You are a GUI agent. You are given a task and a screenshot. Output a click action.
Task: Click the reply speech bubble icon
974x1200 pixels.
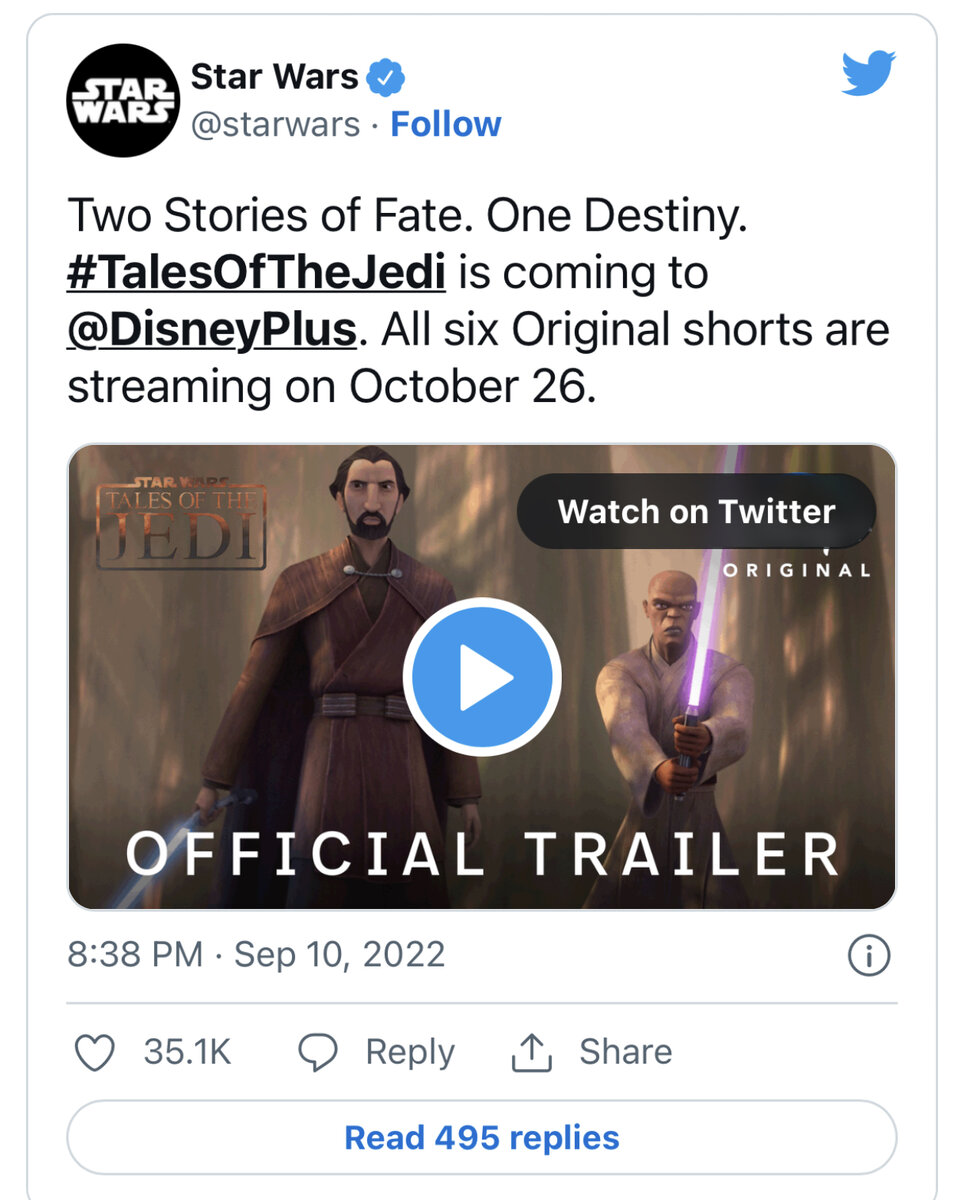pos(319,1052)
